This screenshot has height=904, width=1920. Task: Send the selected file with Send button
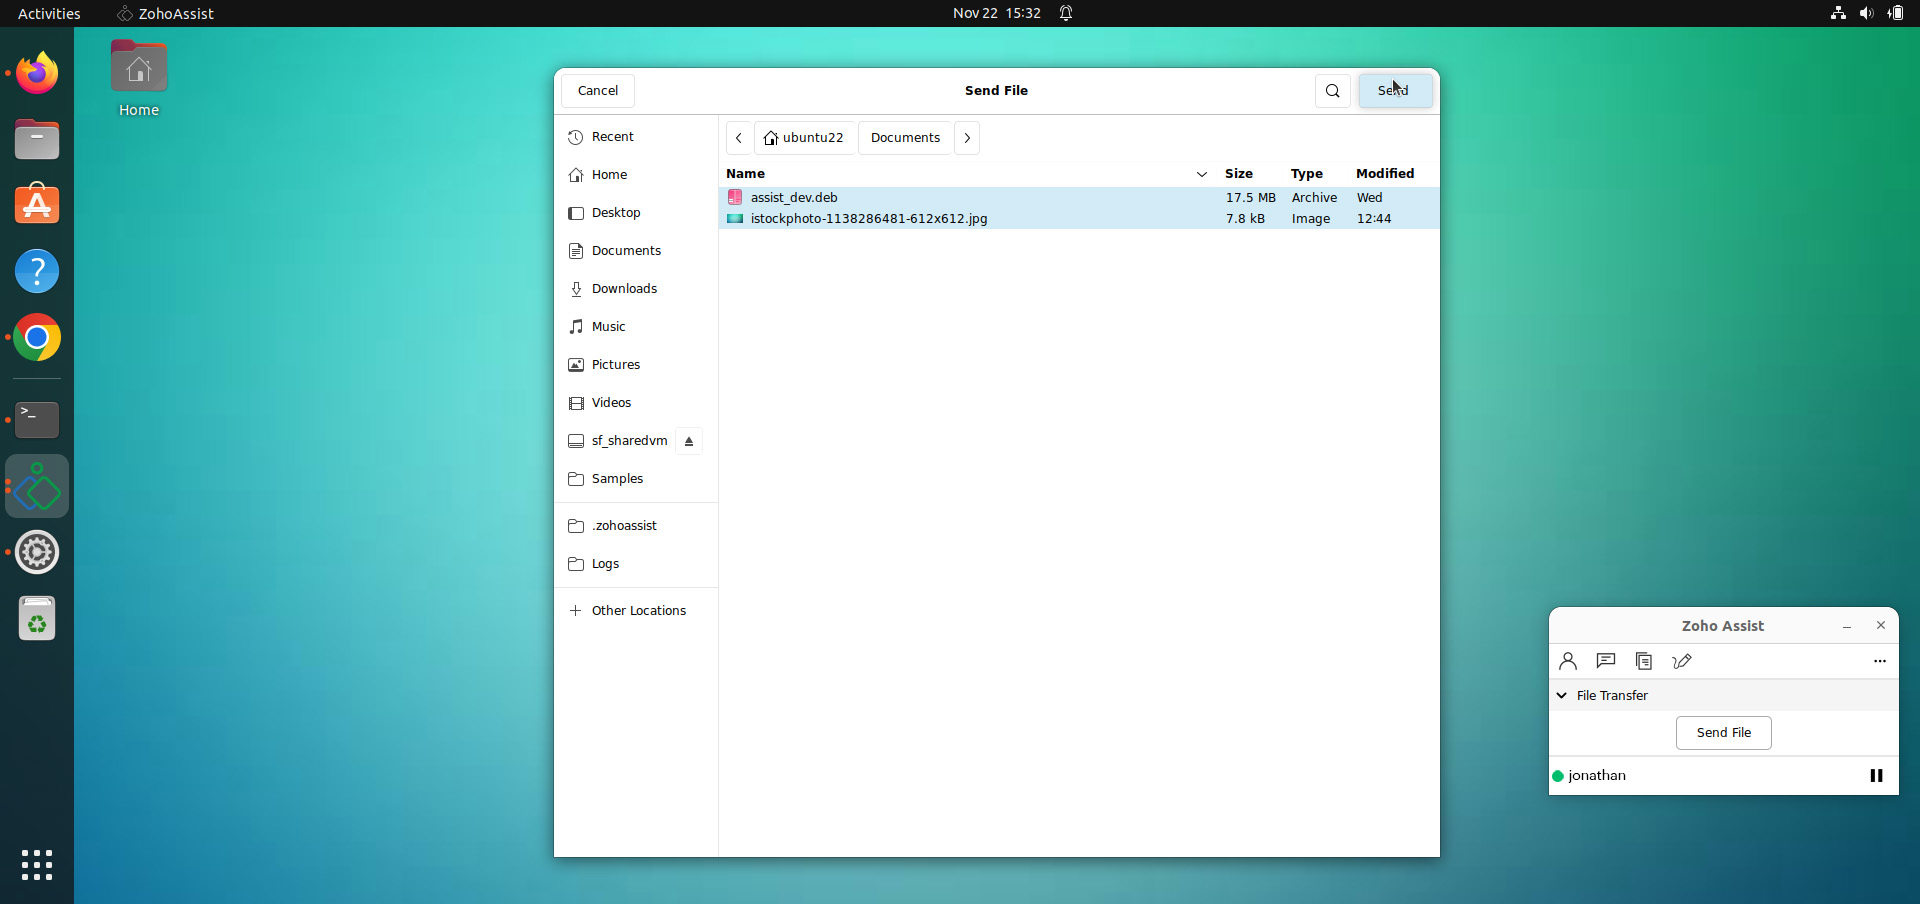(x=1395, y=90)
